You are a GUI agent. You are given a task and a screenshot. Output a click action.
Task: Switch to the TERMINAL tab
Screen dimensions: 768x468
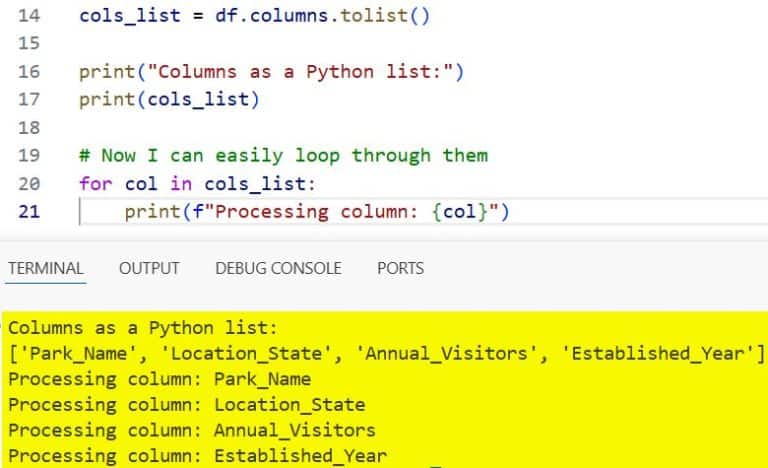point(45,268)
